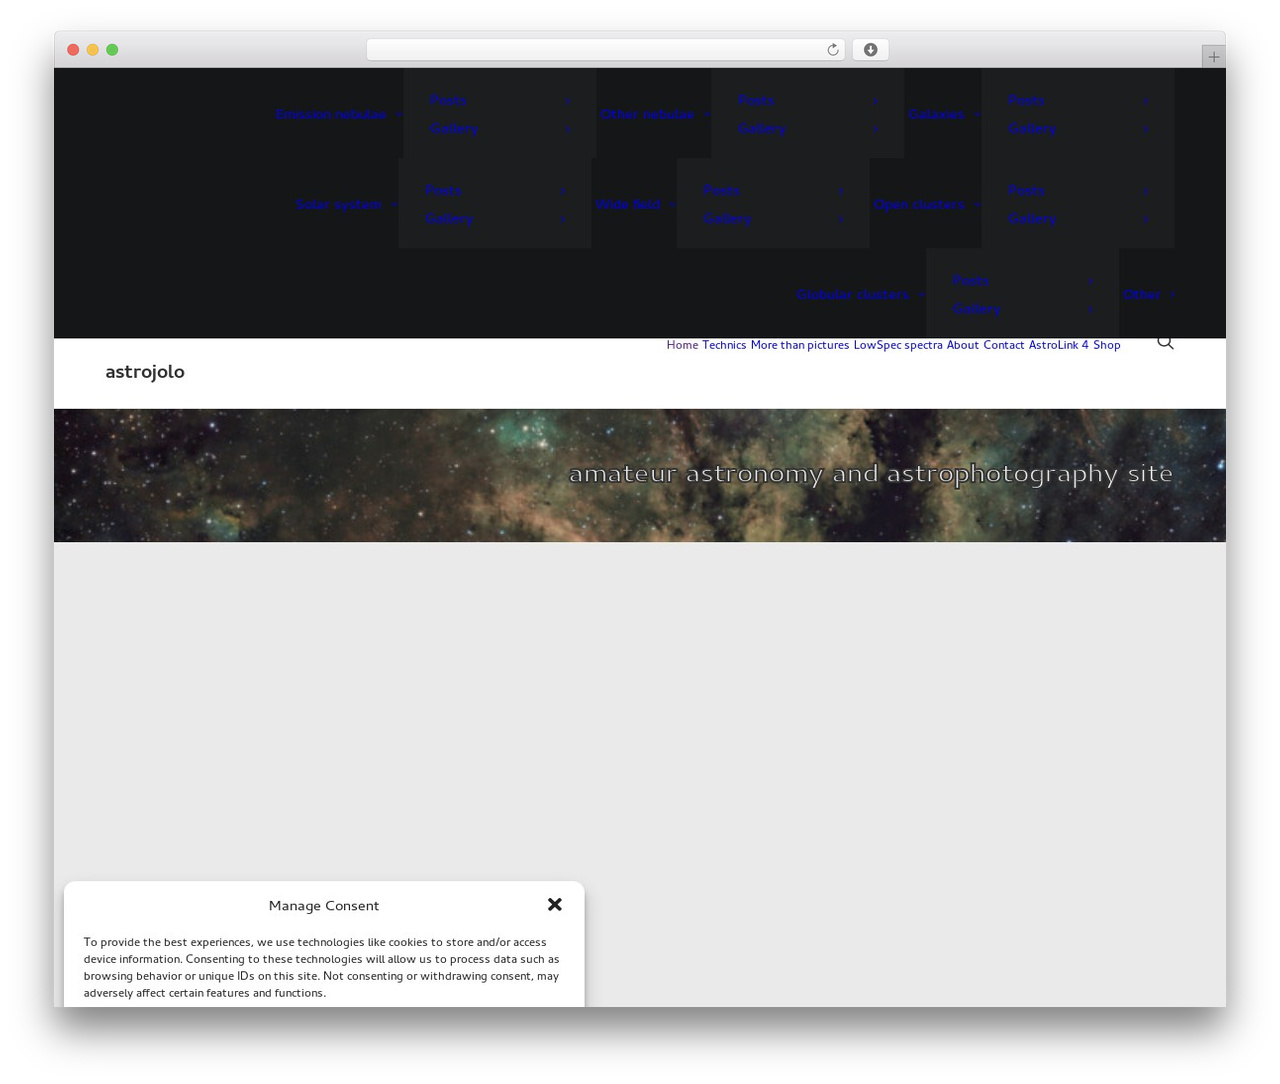
Task: Expand the Emission nebulae Posts submenu arrow
Action: (567, 100)
